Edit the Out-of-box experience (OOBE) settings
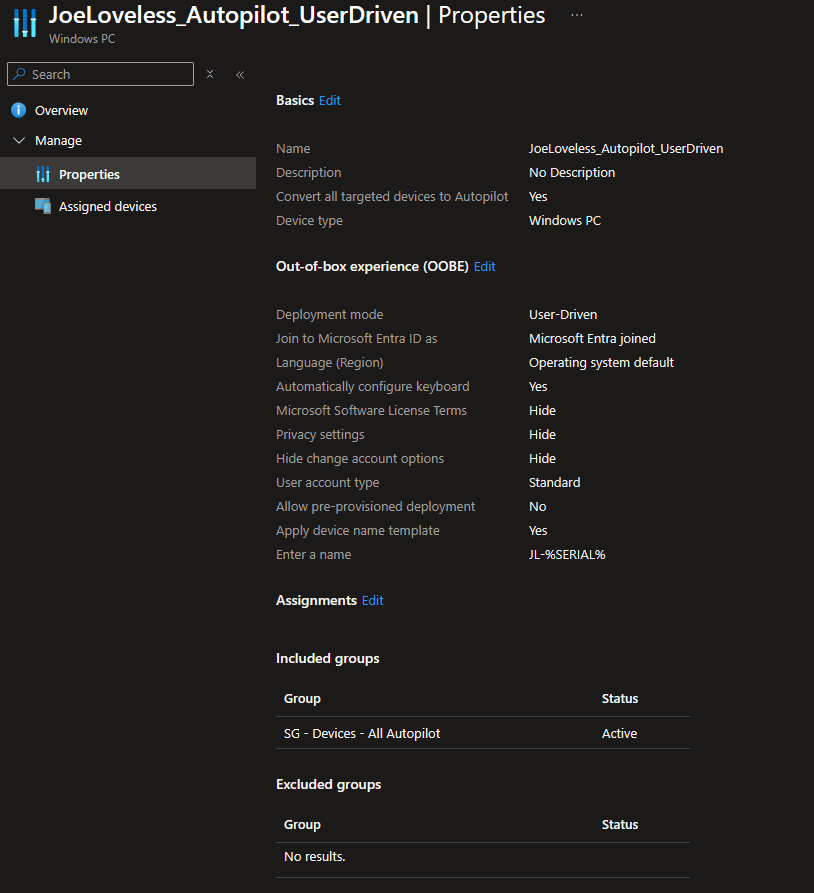The width and height of the screenshot is (814, 893). tap(485, 266)
